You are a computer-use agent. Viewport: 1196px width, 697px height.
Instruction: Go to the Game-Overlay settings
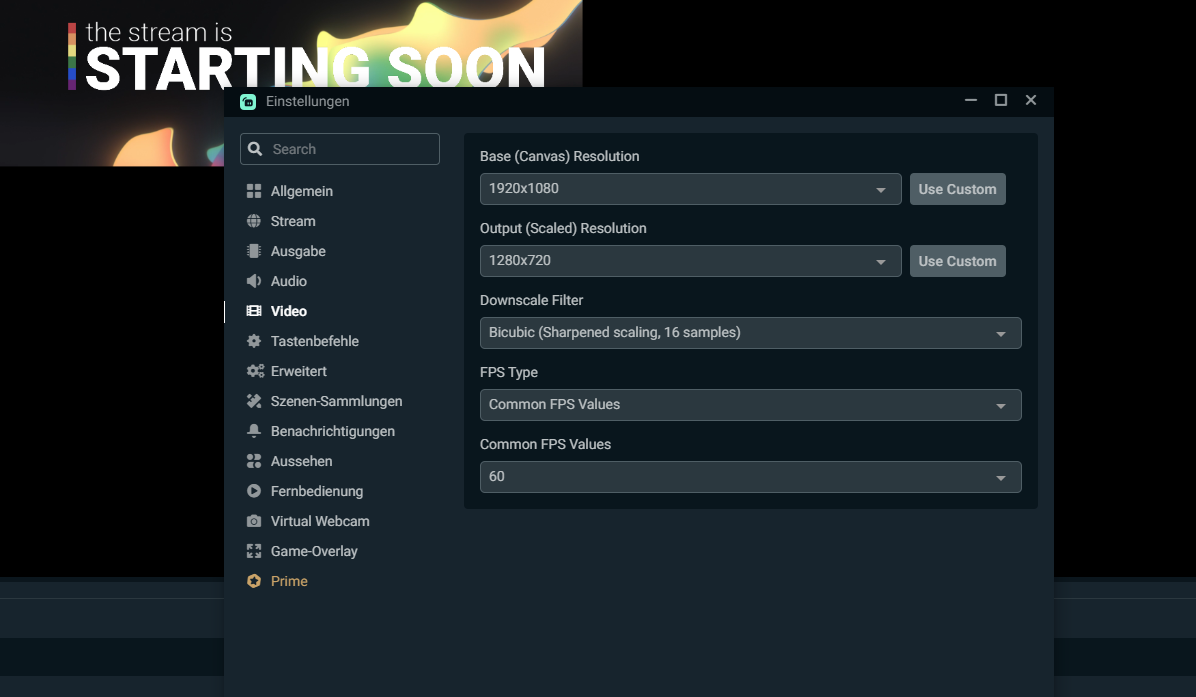(313, 551)
